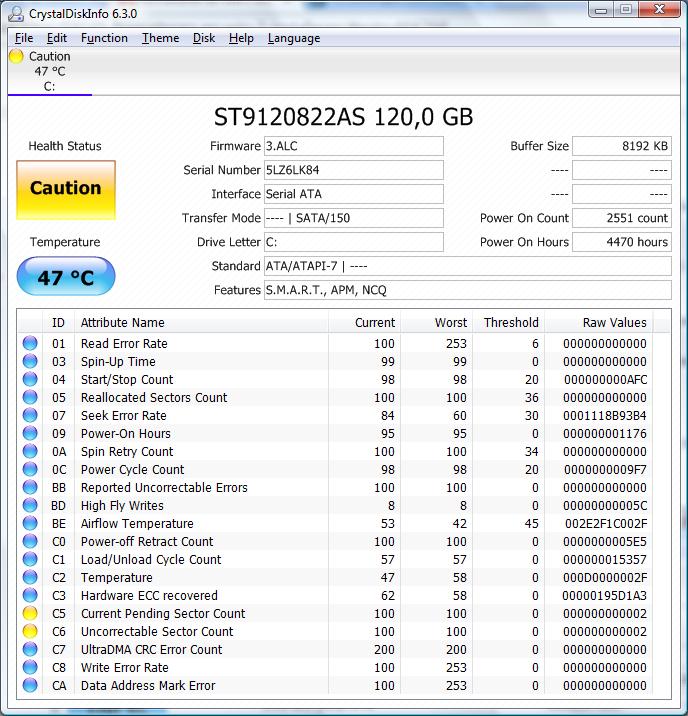688x716 pixels.
Task: Click the ID column header
Action: 58,322
